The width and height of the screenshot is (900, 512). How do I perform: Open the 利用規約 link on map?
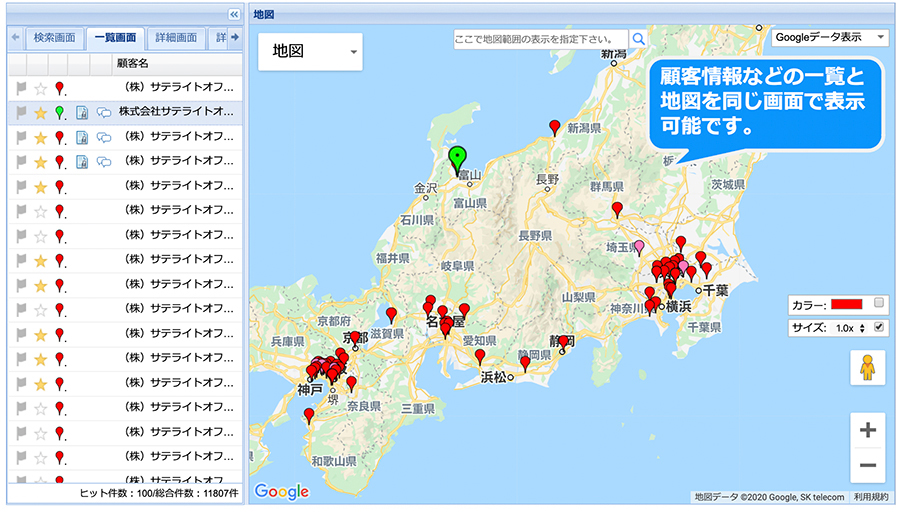tap(869, 497)
